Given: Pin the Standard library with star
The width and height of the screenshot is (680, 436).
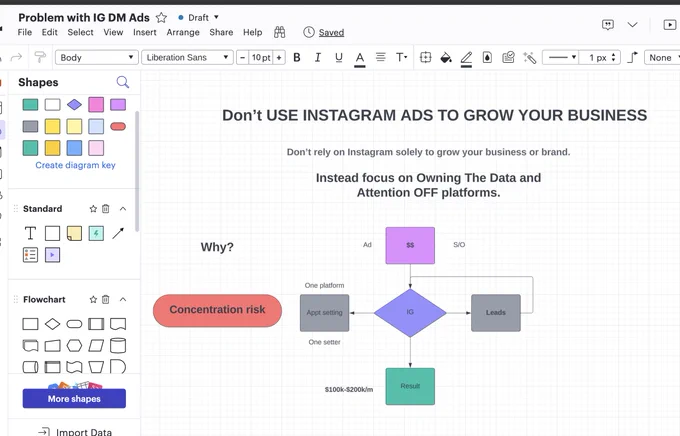Looking at the screenshot, I should 93,209.
